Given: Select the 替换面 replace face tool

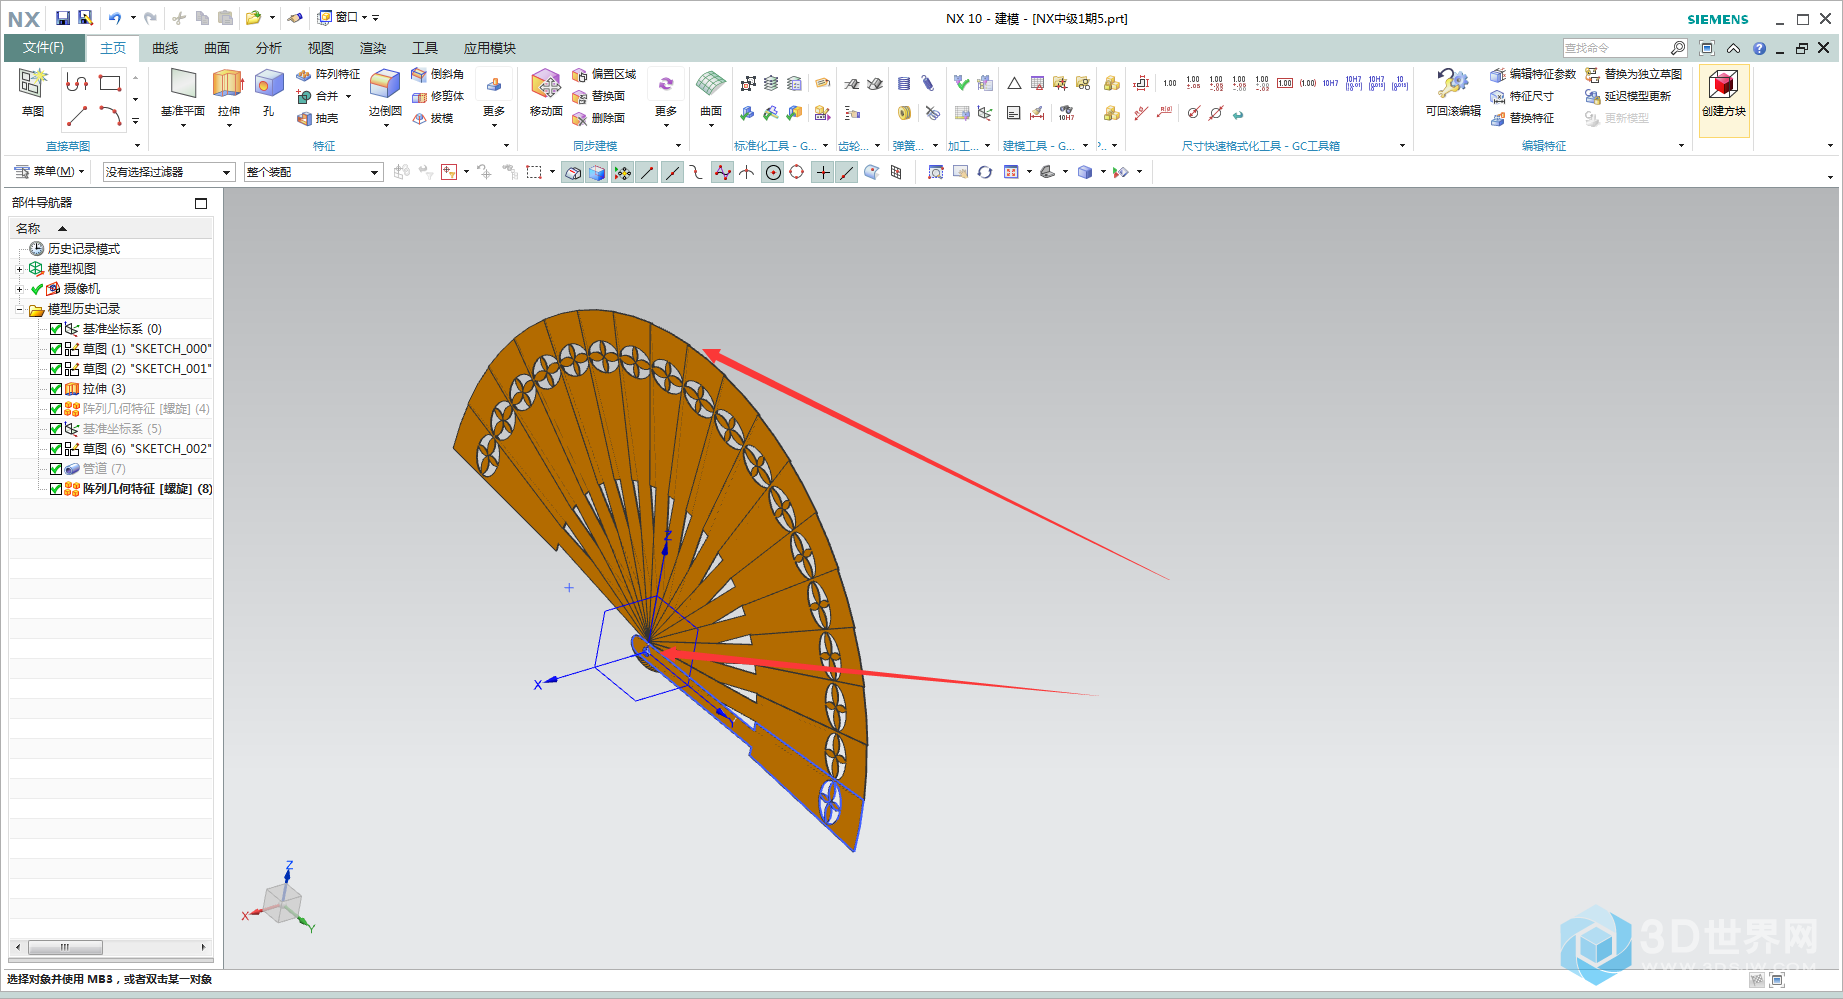Looking at the screenshot, I should pyautogui.click(x=599, y=97).
